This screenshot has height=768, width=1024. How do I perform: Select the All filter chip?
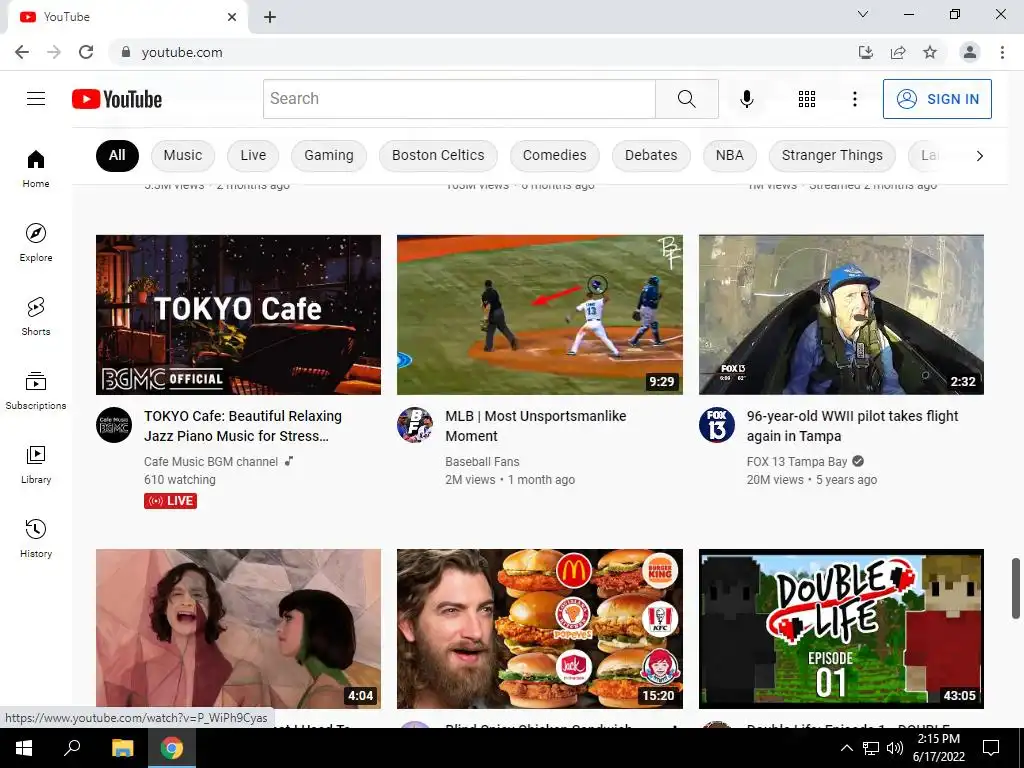pos(117,155)
